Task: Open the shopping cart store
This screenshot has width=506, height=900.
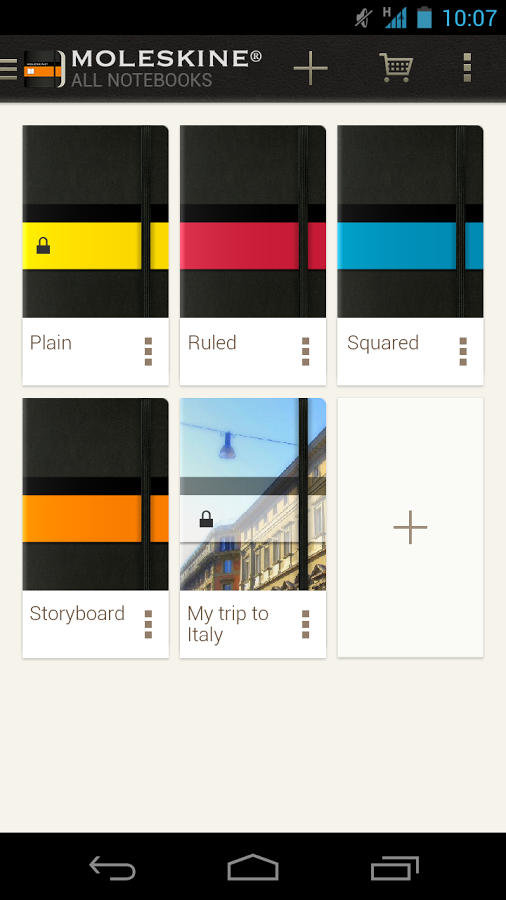Action: (396, 68)
